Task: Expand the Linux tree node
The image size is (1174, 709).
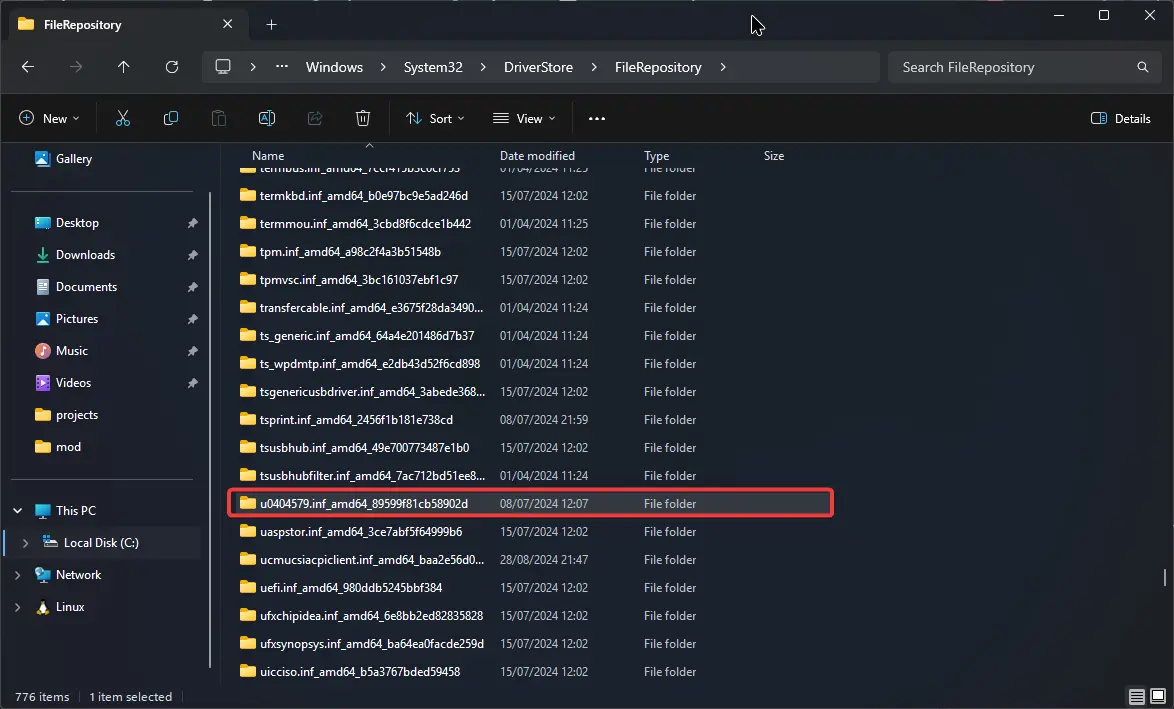Action: [18, 607]
